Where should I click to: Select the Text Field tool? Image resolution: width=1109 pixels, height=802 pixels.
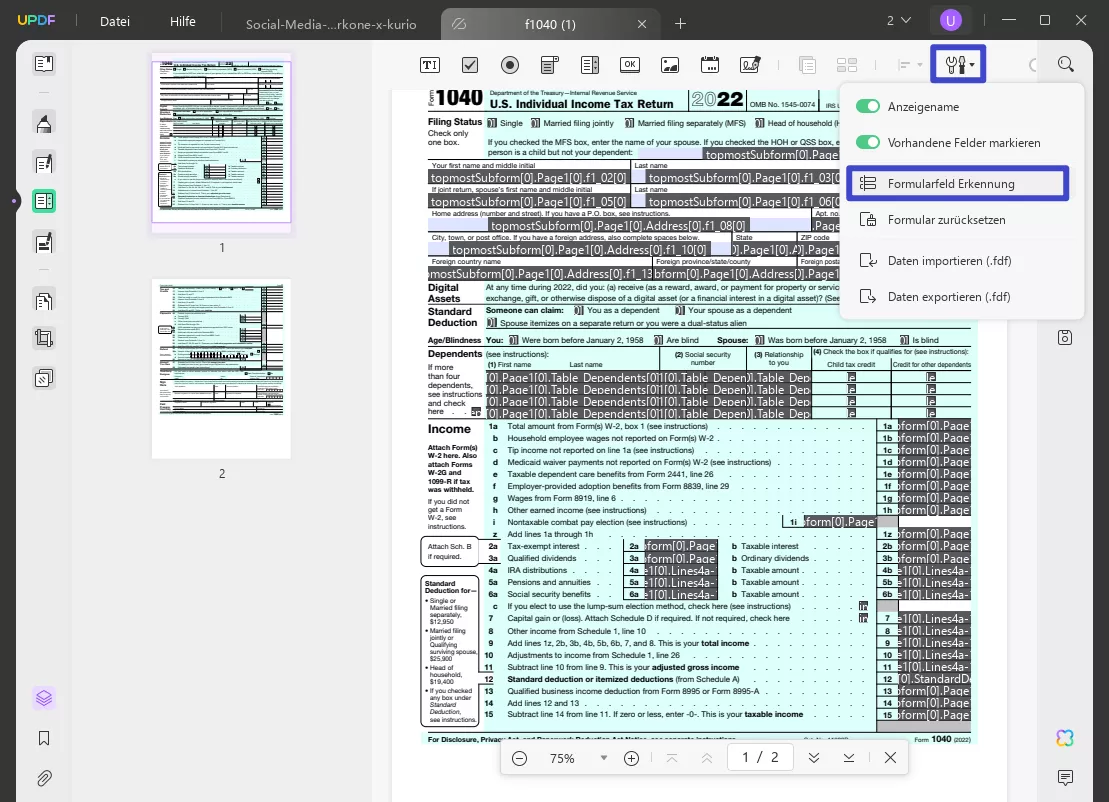coord(429,64)
